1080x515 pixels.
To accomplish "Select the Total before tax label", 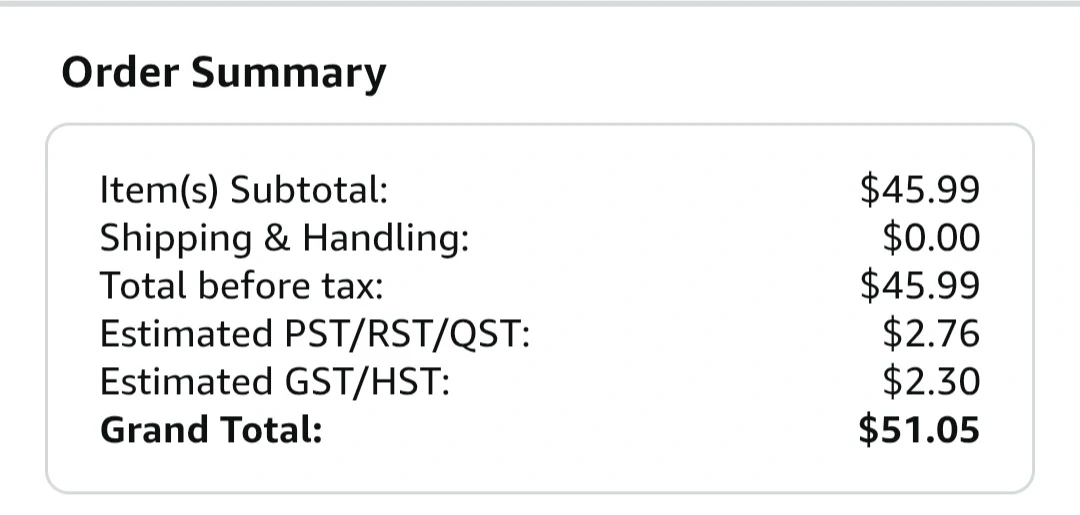I will pos(241,286).
